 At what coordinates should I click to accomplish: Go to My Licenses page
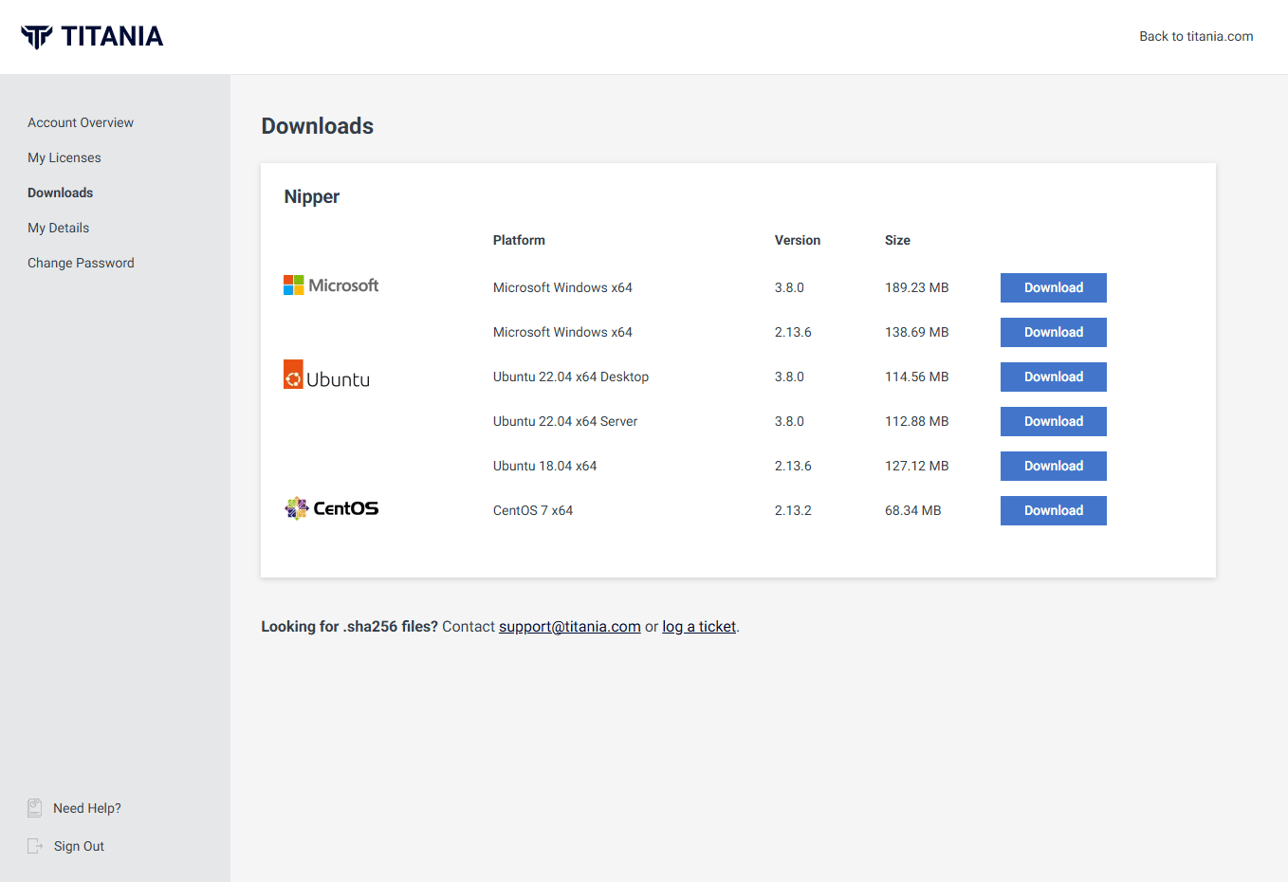pyautogui.click(x=64, y=158)
